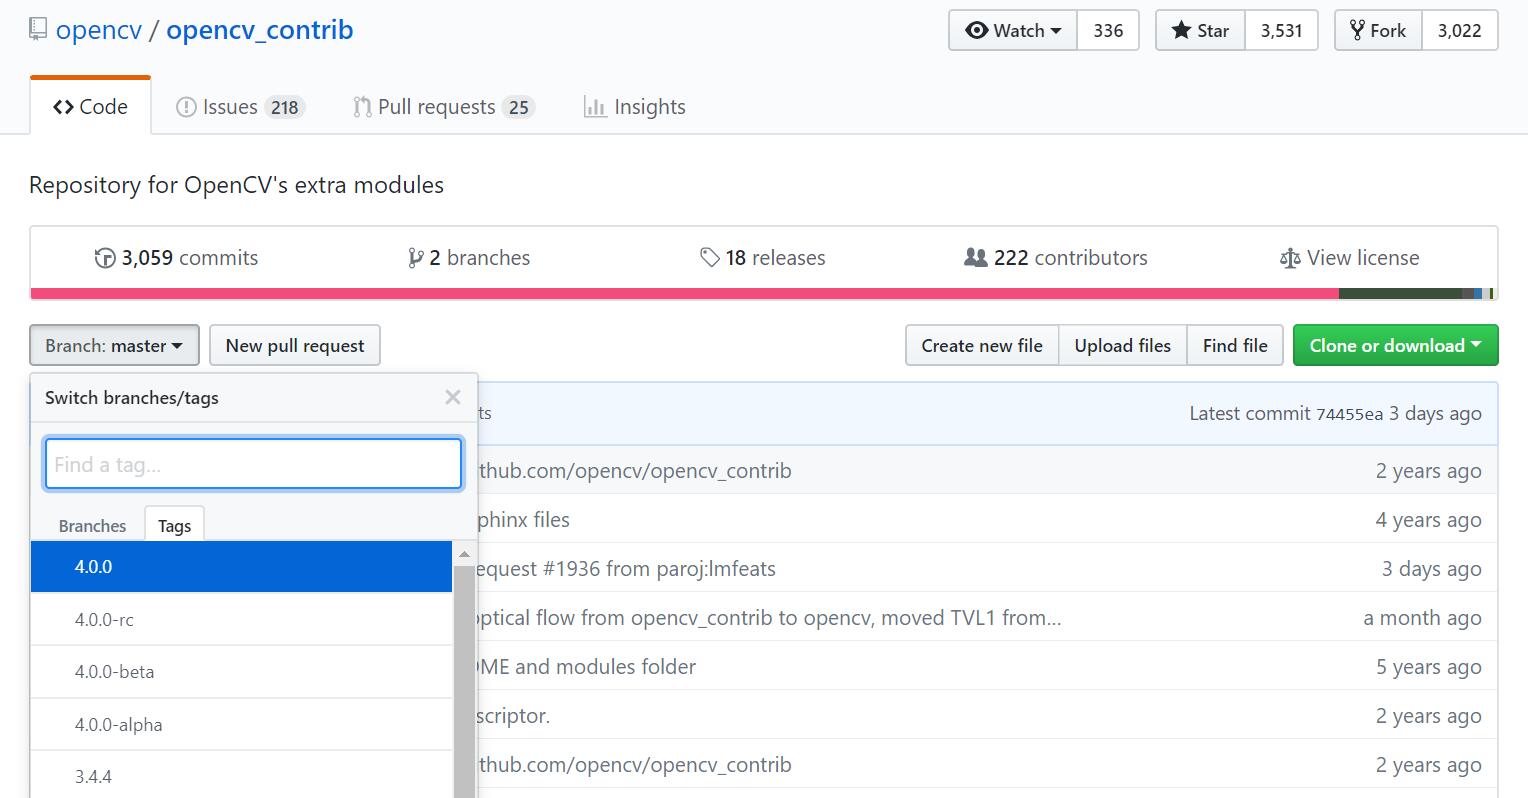
Task: Click the eye icon in Watch button
Action: [x=976, y=30]
